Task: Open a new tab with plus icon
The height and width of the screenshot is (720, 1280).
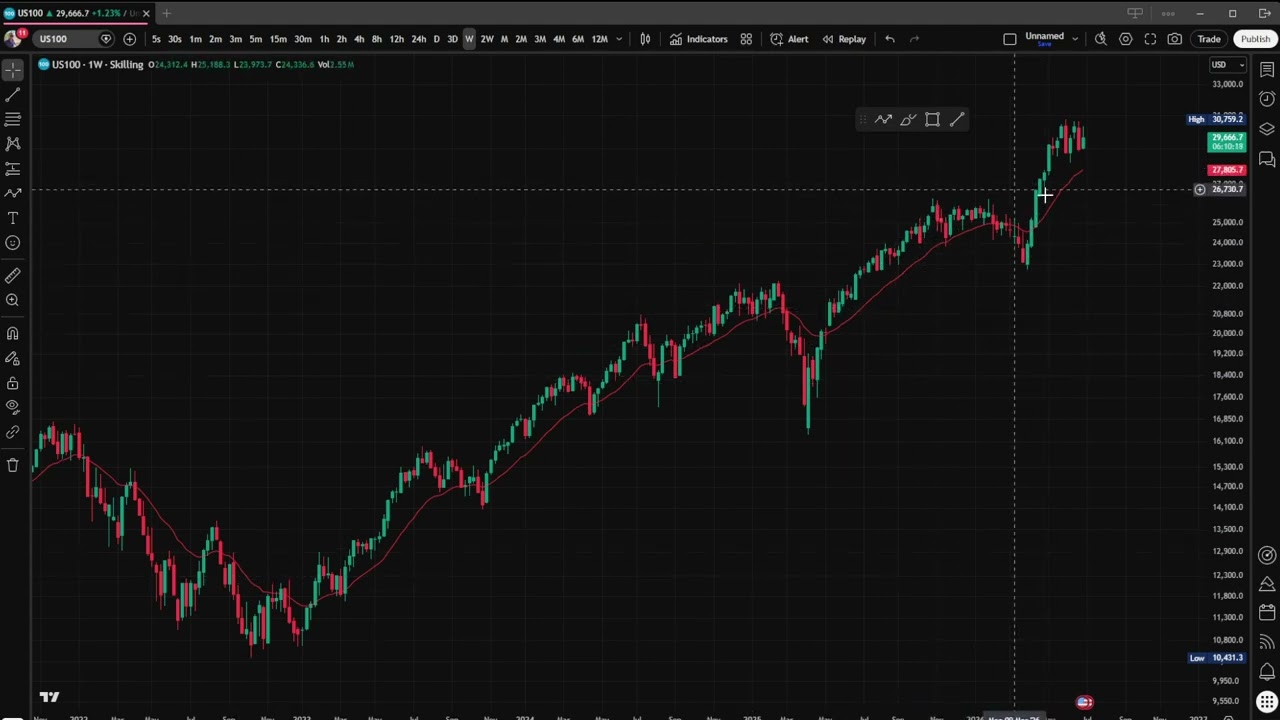Action: coord(166,13)
